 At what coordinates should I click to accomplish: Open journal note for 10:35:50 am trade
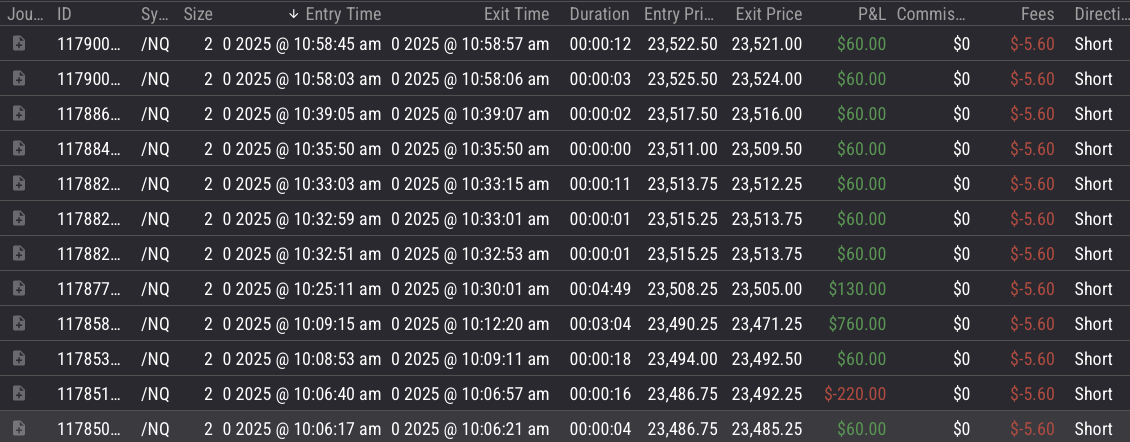click(18, 149)
